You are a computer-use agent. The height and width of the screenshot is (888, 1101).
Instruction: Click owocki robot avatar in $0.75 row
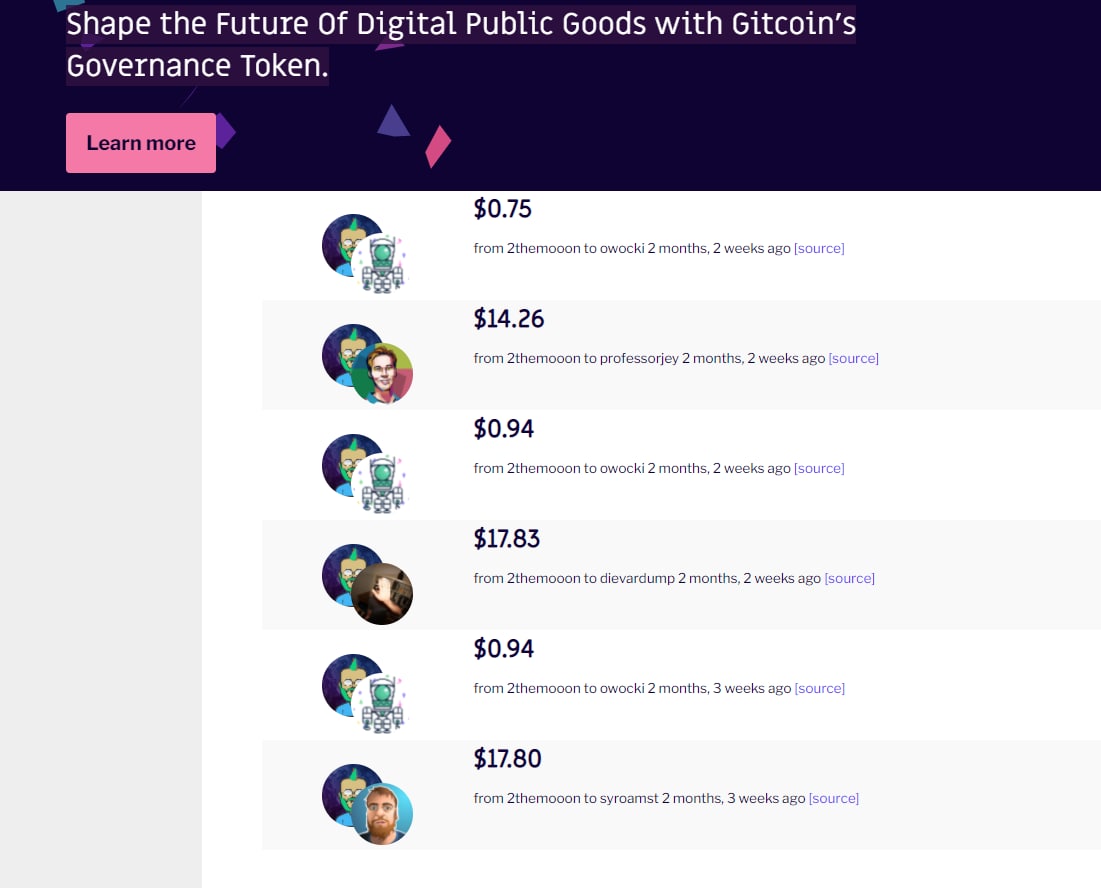point(382,264)
